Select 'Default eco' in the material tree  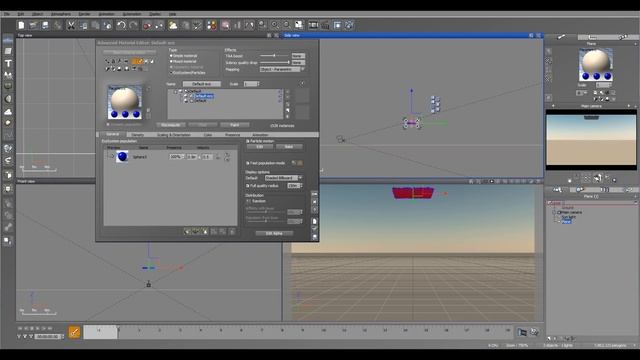[x=204, y=96]
